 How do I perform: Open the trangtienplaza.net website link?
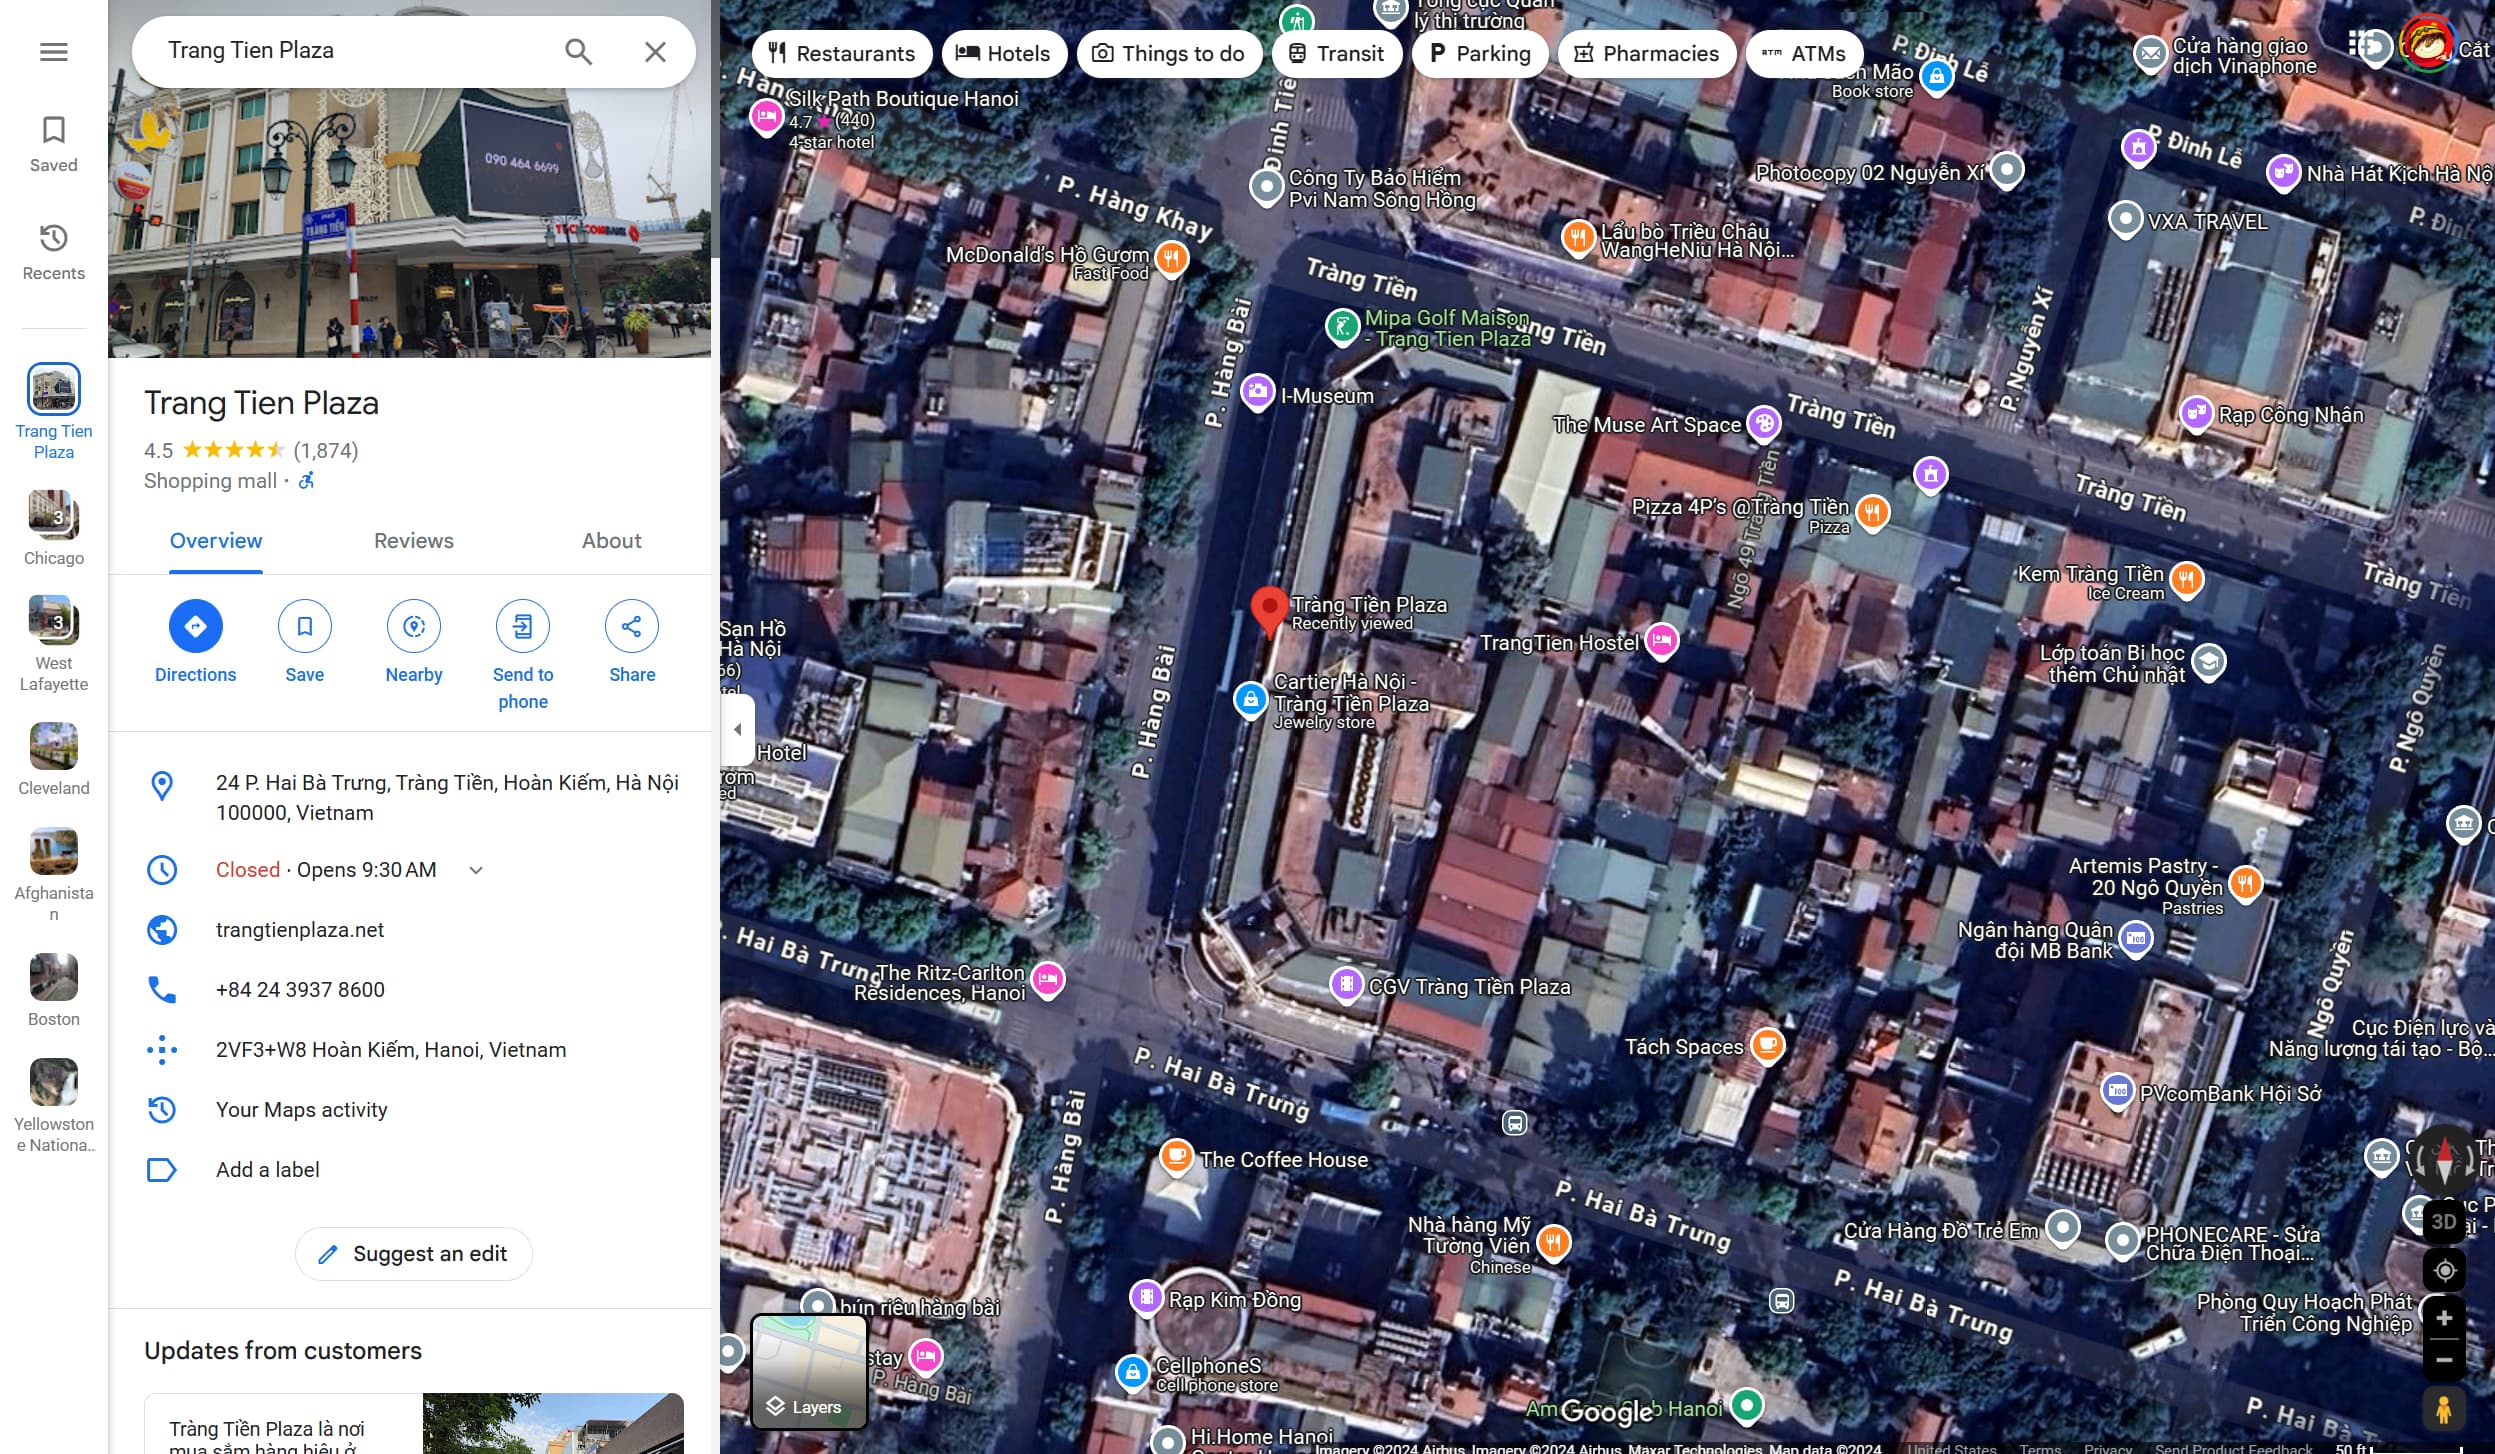tap(300, 930)
